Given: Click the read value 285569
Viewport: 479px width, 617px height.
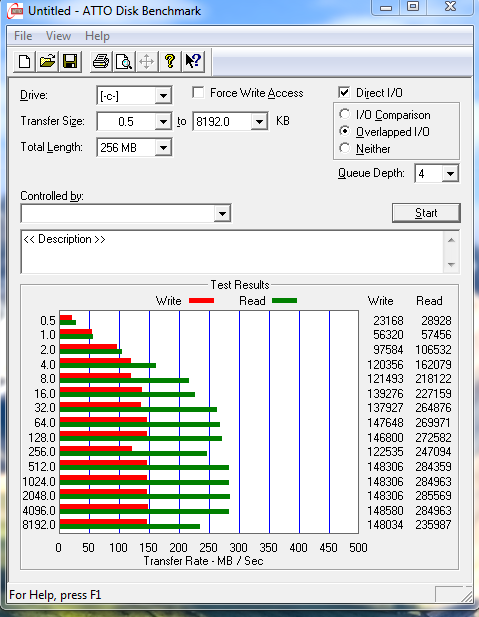Looking at the screenshot, I should pos(433,496).
